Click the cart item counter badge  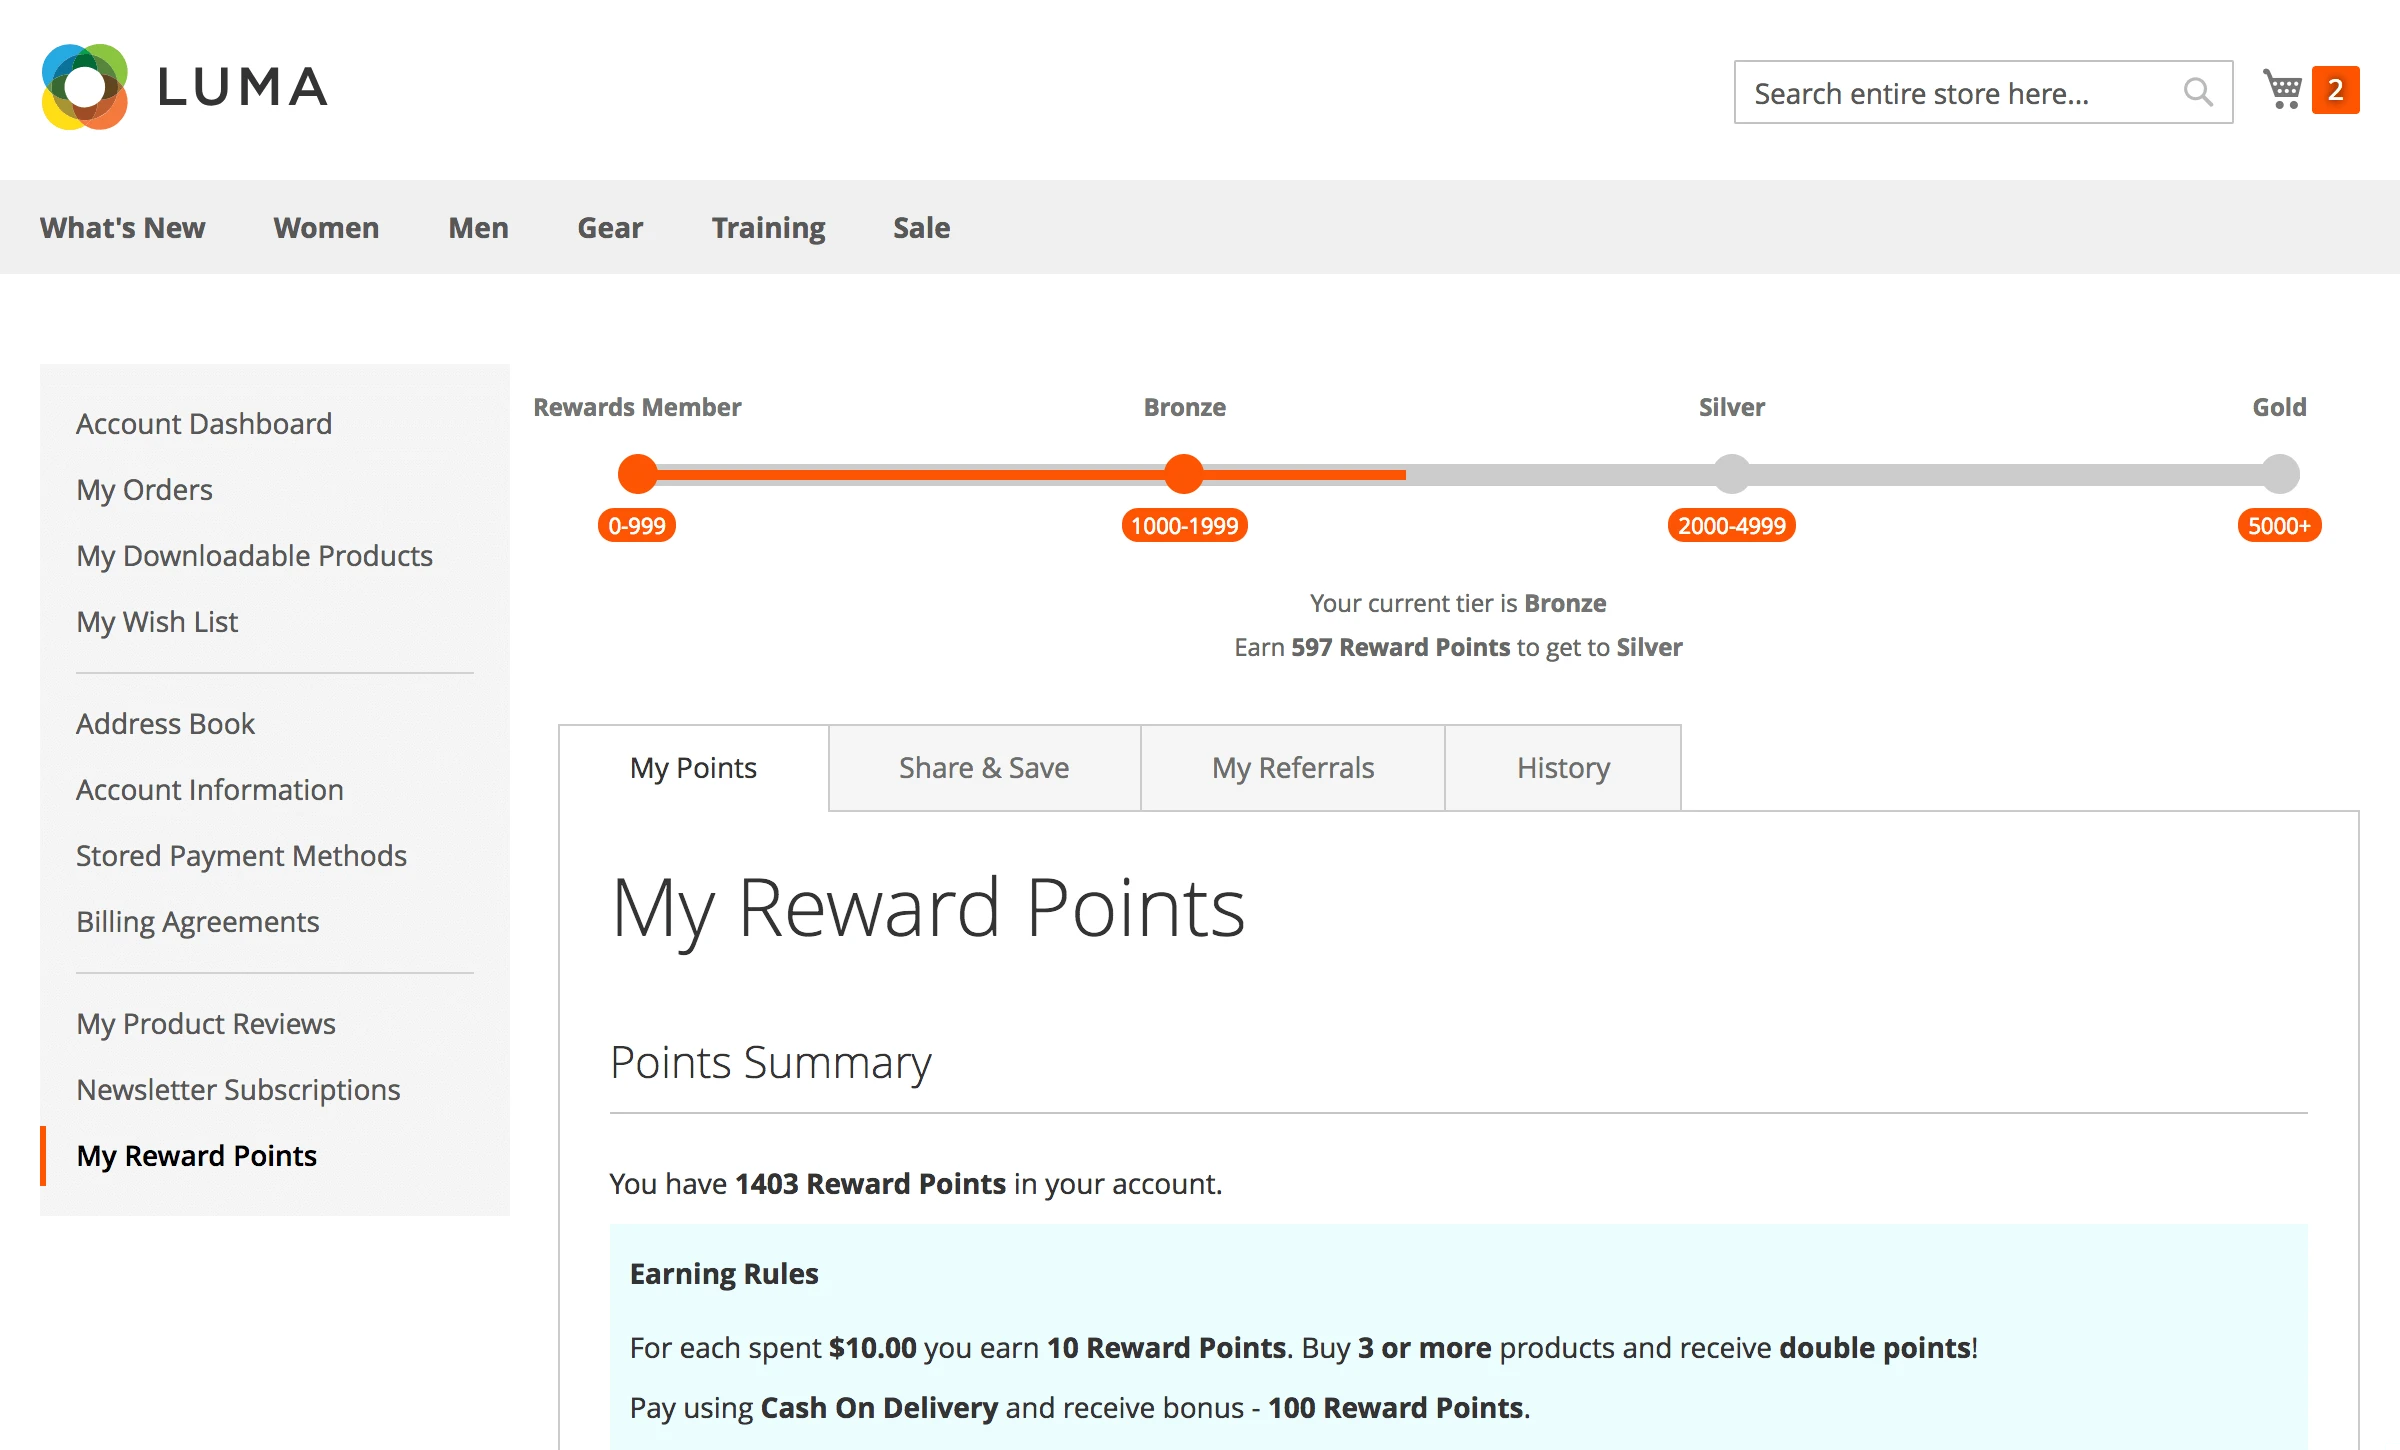click(x=2335, y=89)
